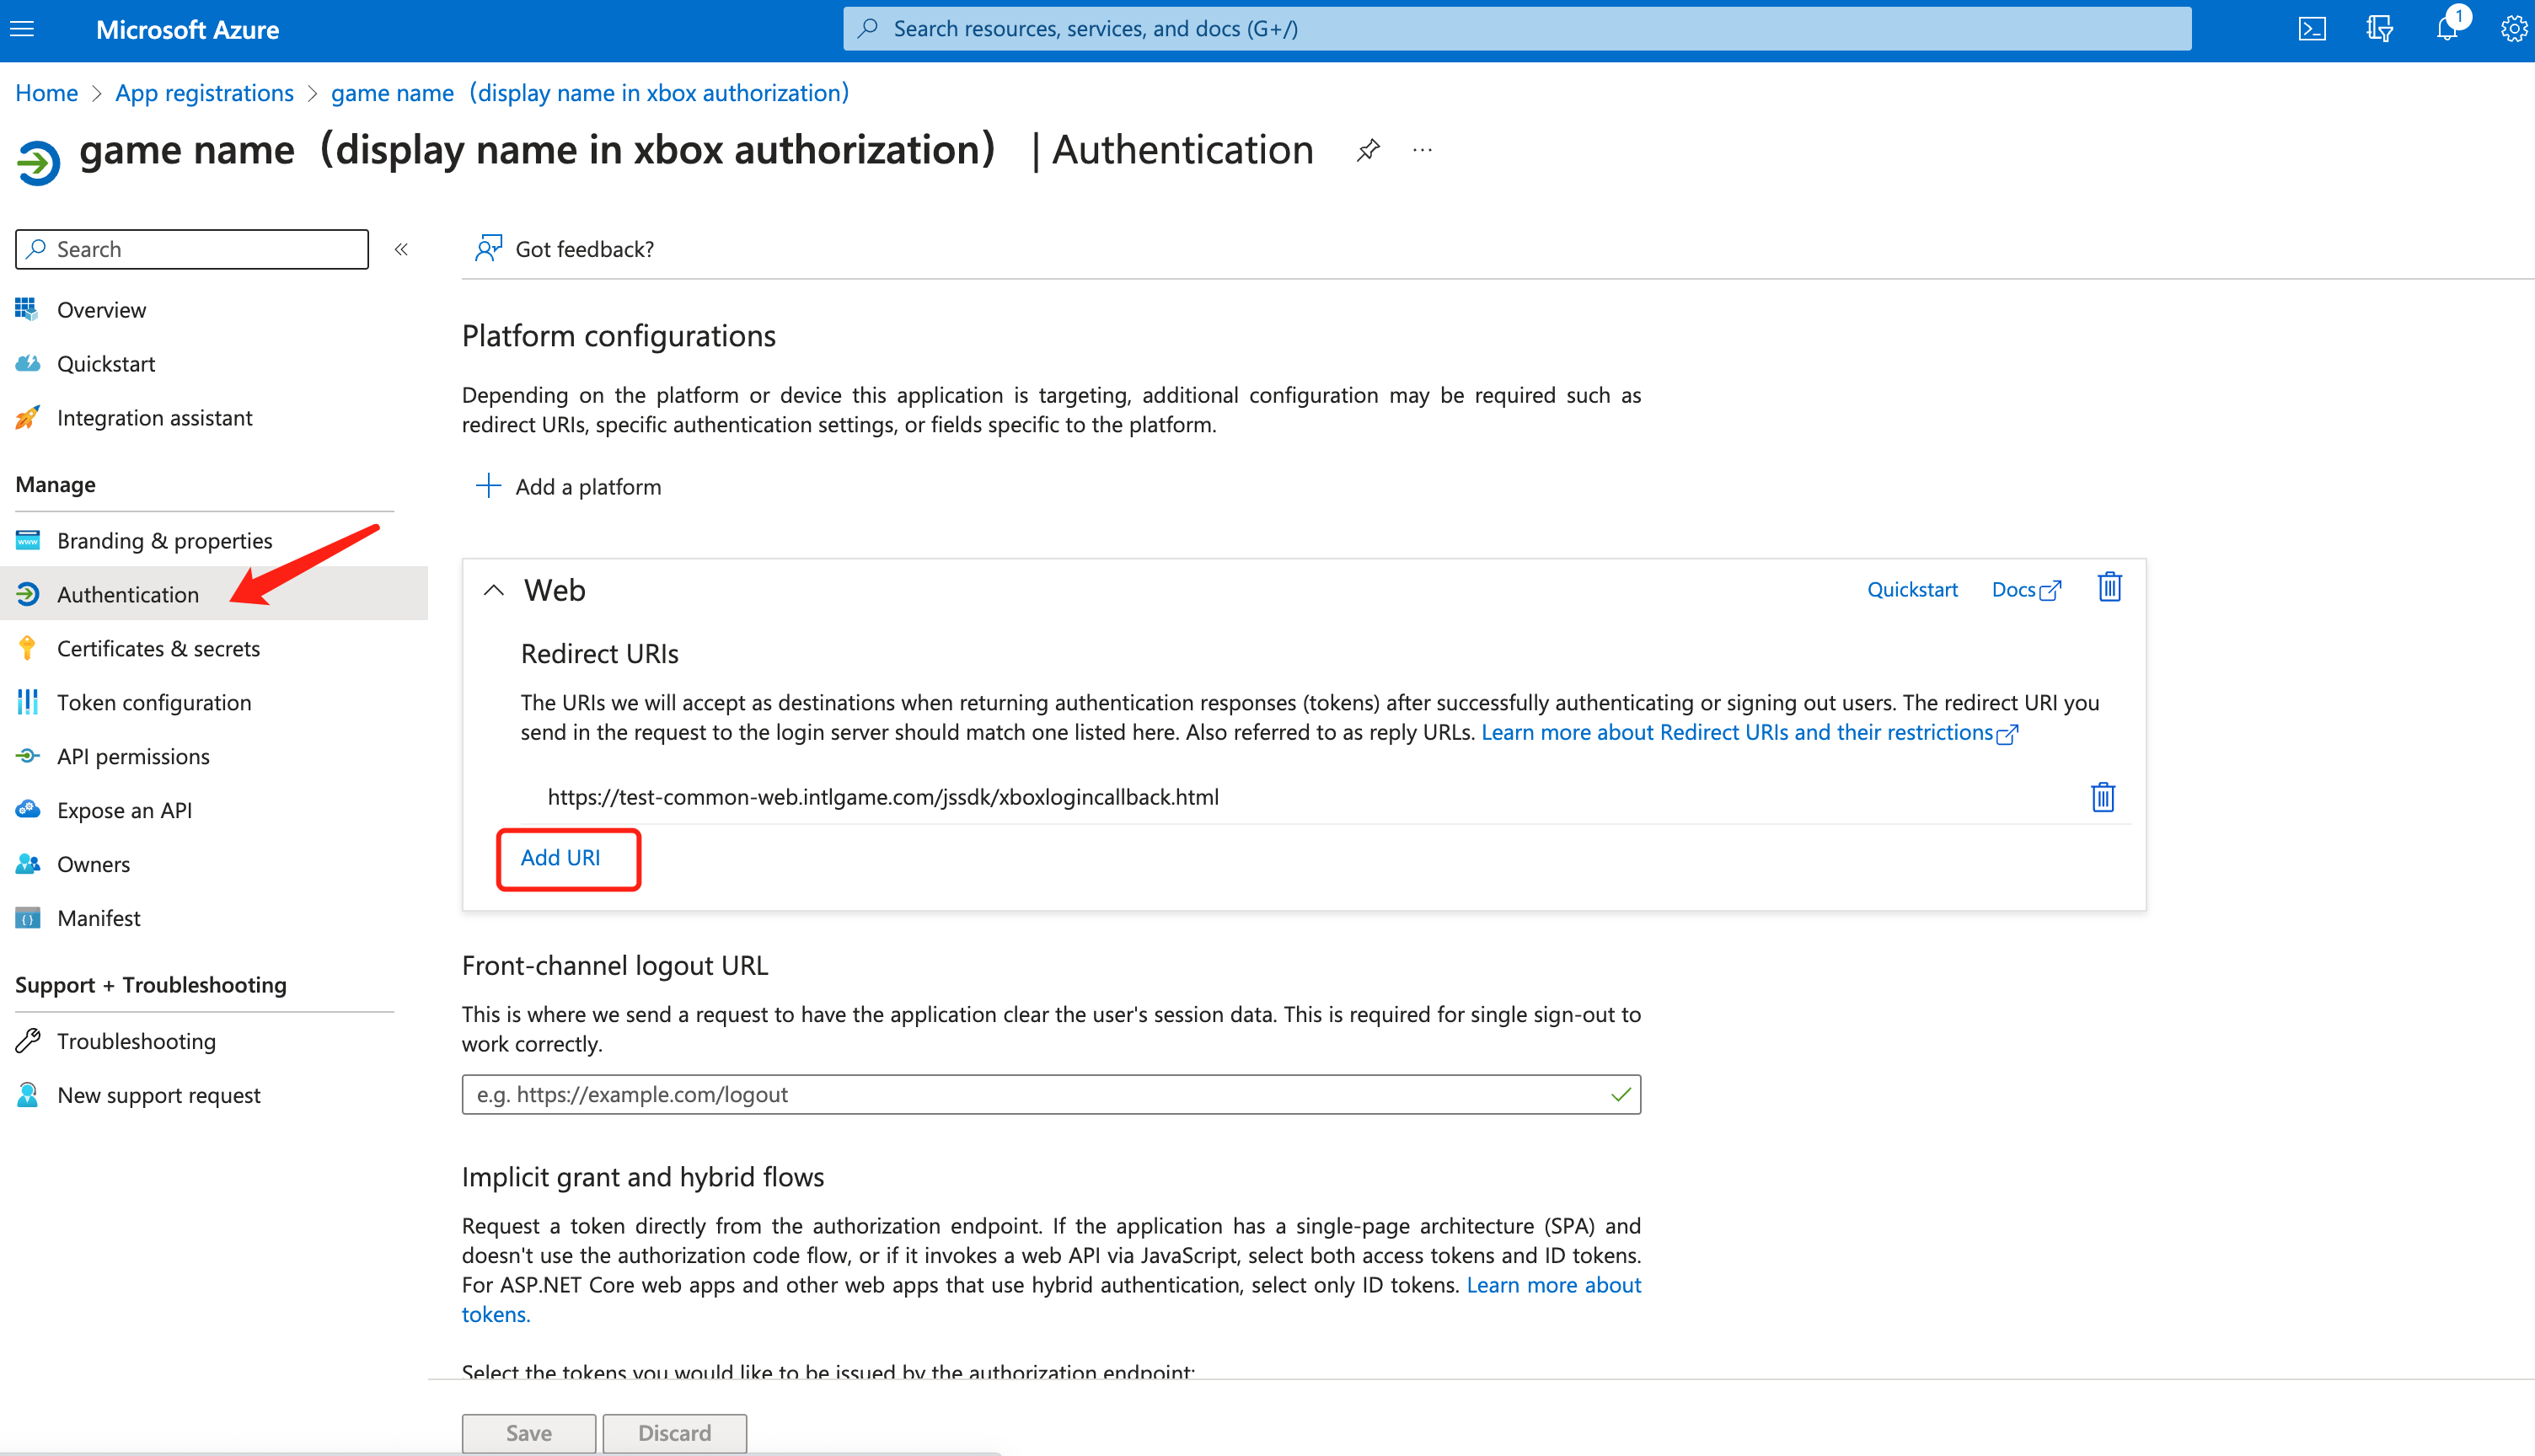The height and width of the screenshot is (1456, 2535).
Task: Open App registrations breadcrumb
Action: point(204,93)
